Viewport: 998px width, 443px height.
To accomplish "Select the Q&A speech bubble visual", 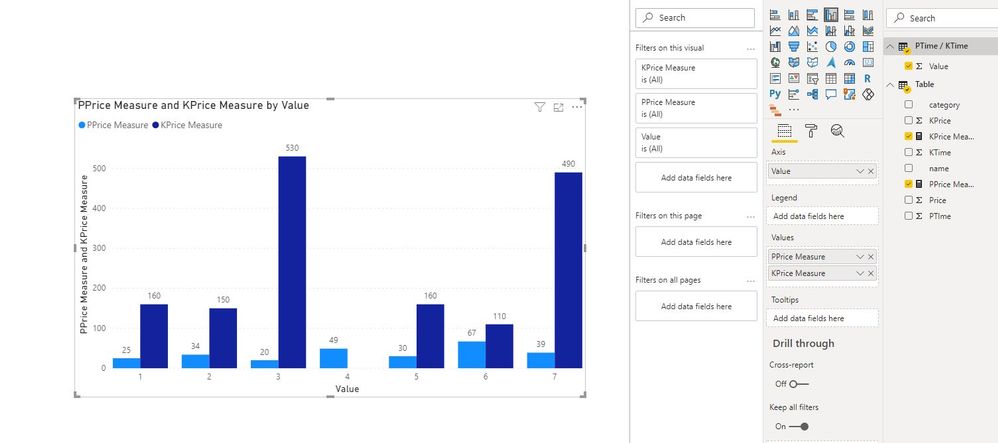I will [831, 94].
